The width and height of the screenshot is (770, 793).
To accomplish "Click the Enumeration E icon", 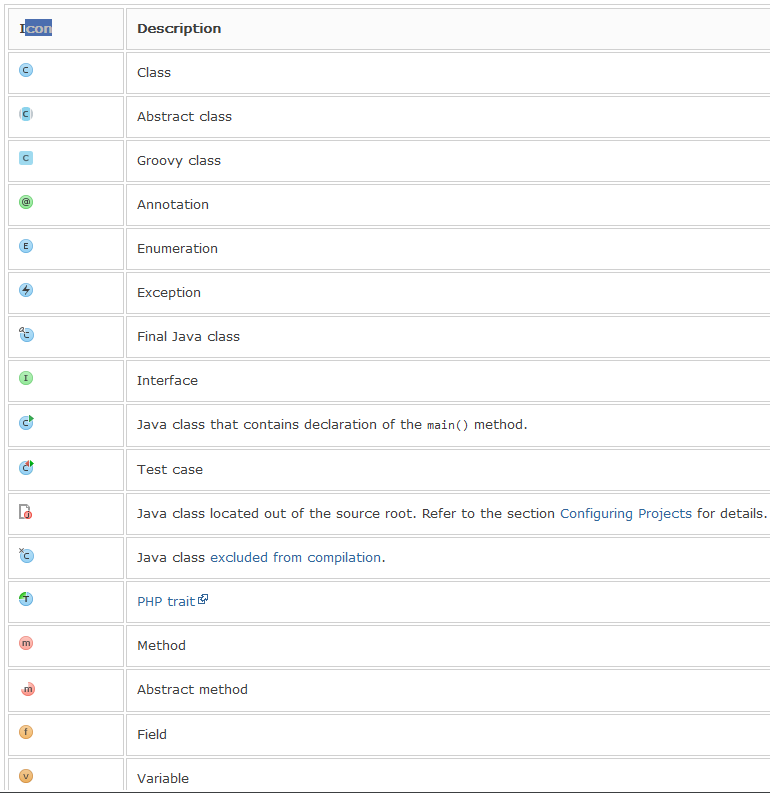I will point(26,246).
